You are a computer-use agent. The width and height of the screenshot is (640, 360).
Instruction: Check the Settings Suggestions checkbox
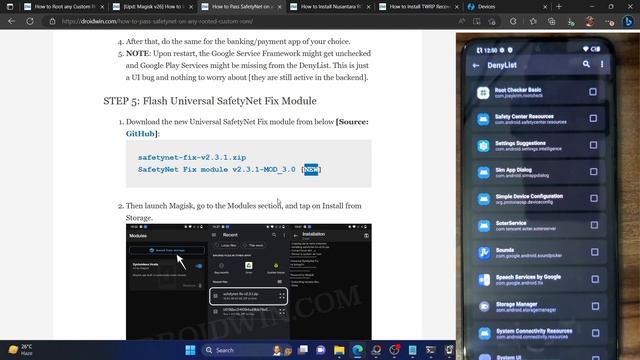tap(593, 145)
